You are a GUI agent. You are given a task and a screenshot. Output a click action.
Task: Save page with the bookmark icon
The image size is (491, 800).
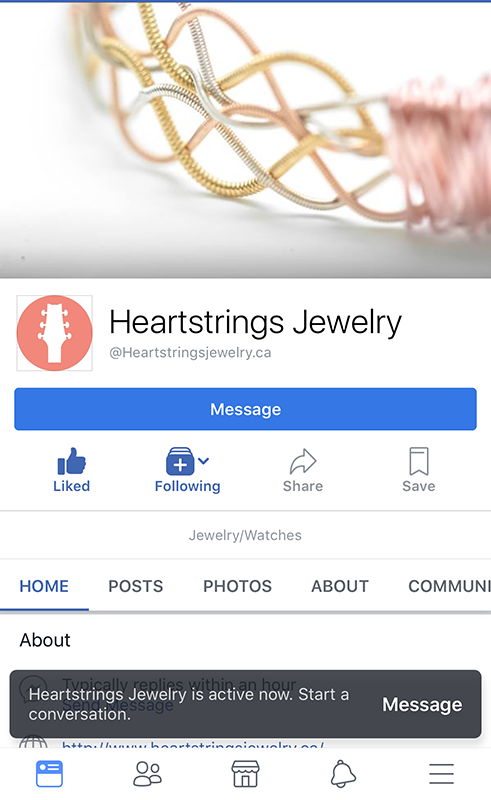419,461
